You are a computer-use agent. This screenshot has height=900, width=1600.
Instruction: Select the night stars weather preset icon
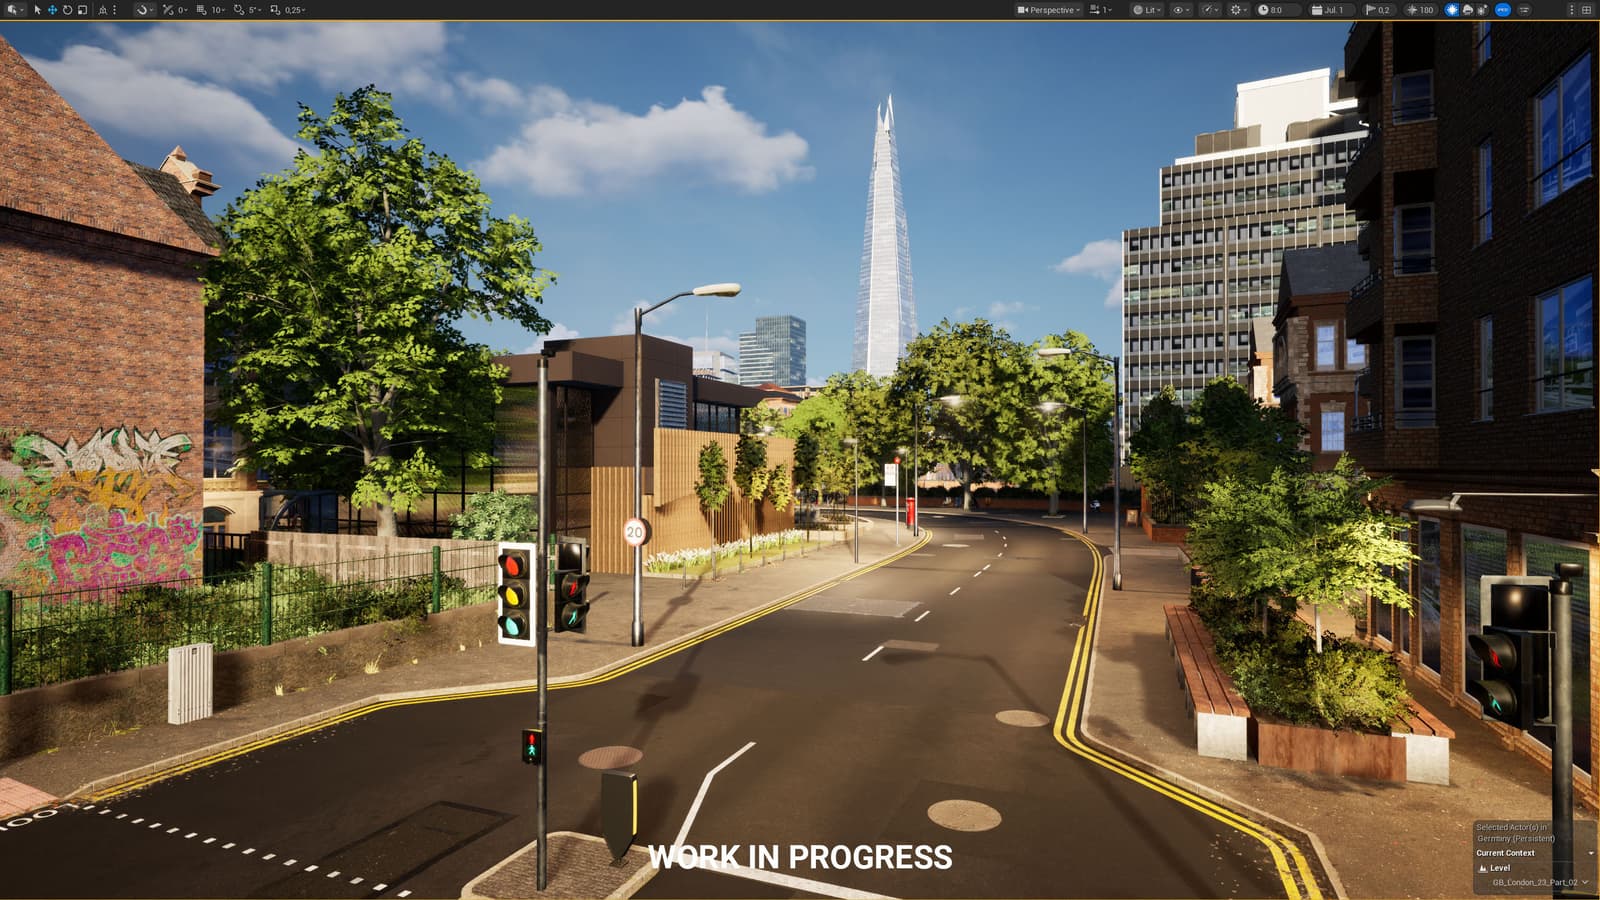coord(1482,10)
